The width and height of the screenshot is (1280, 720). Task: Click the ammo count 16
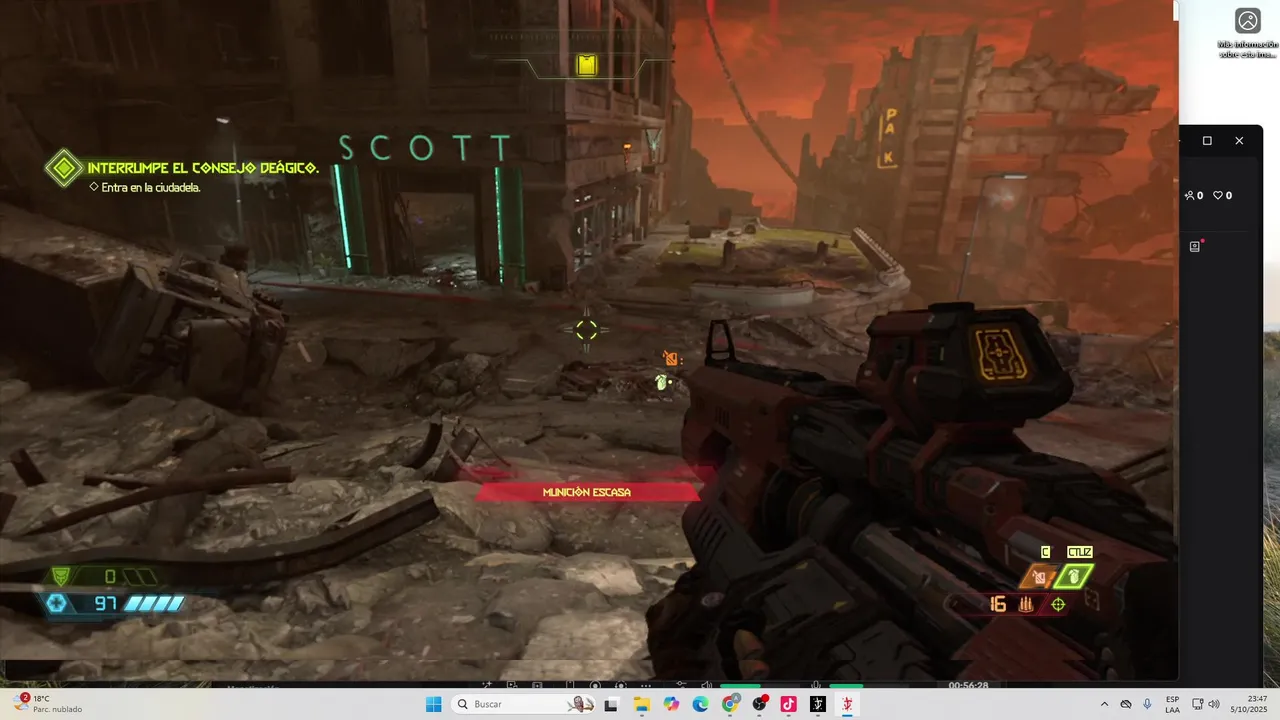(997, 604)
